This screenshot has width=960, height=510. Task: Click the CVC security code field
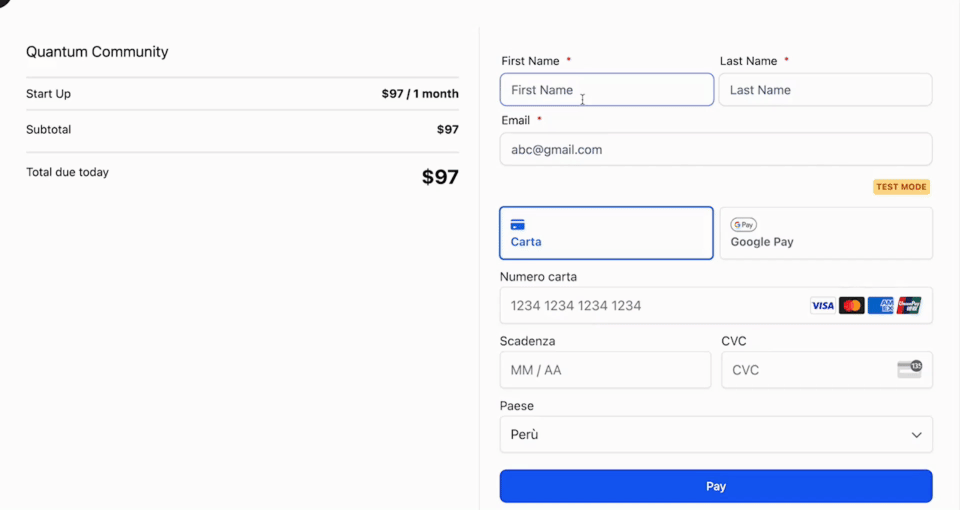tap(827, 370)
